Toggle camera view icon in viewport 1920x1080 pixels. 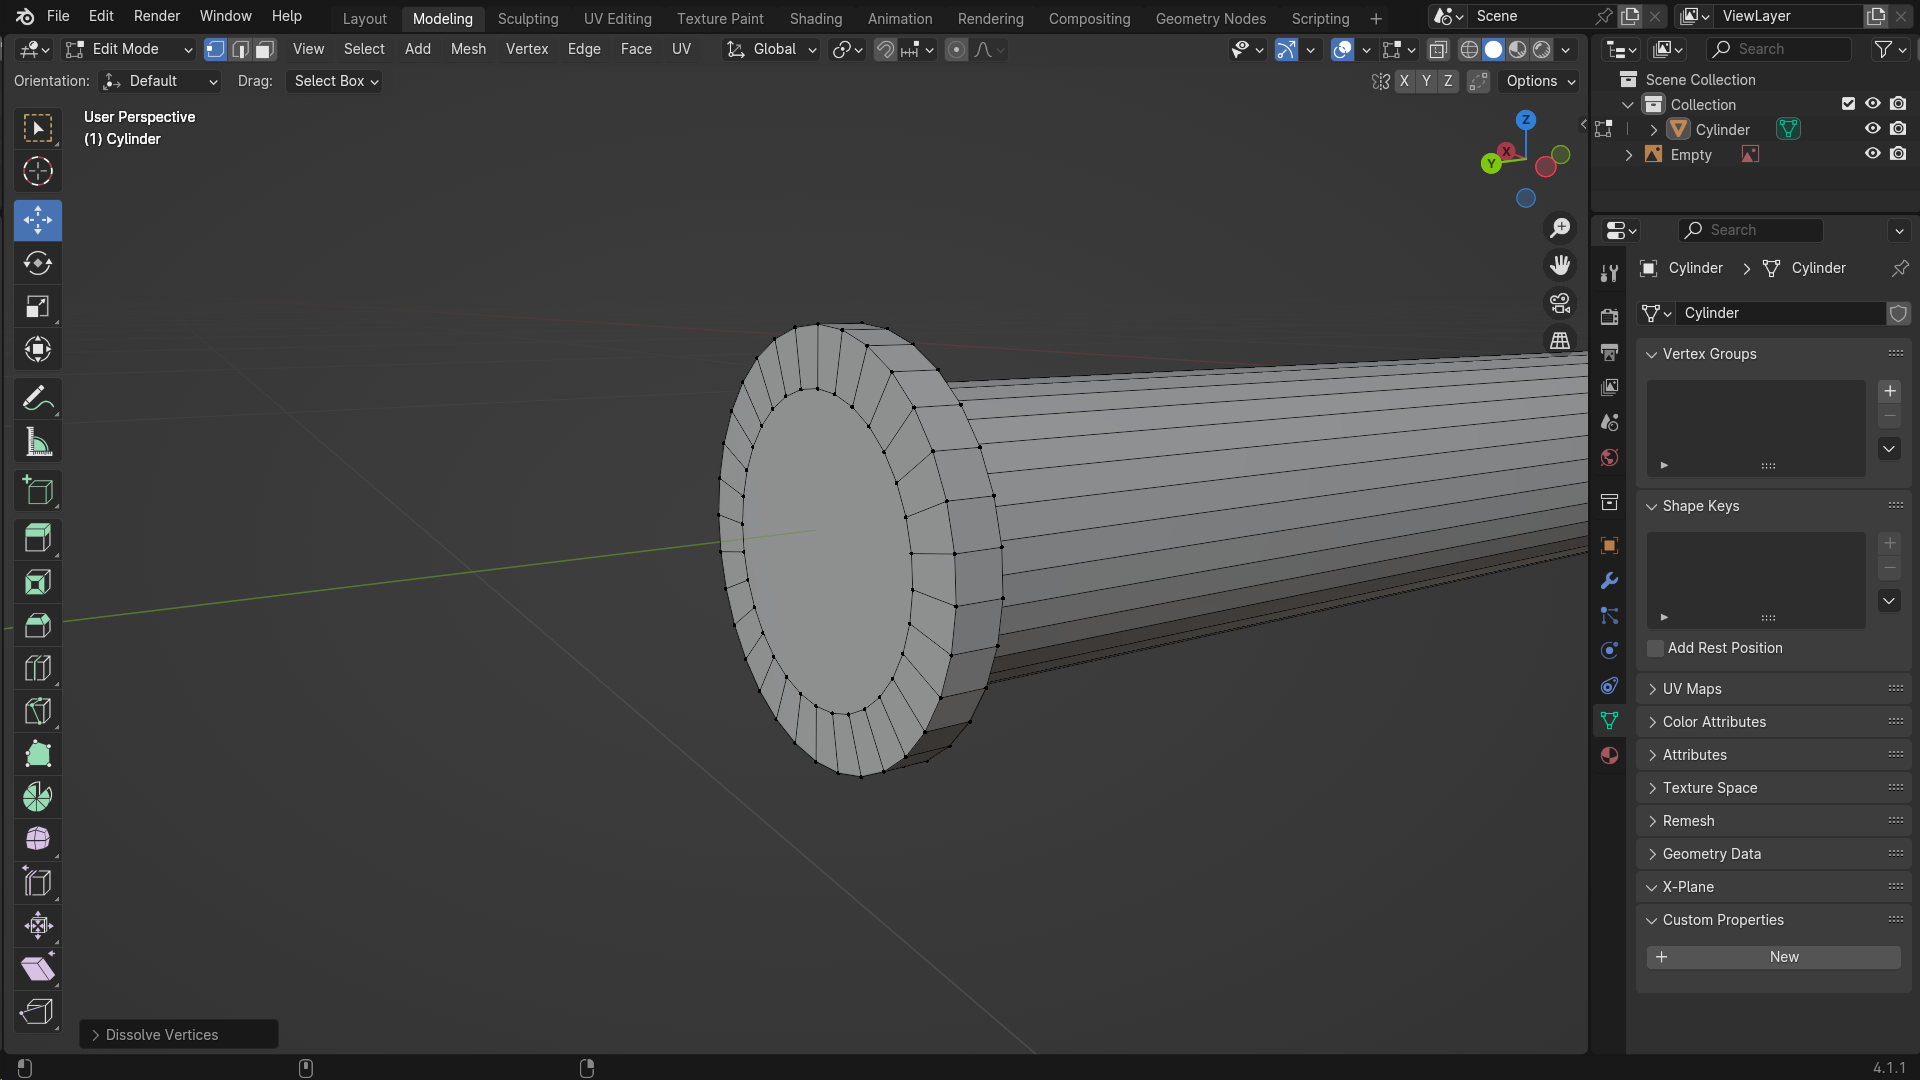coord(1560,303)
